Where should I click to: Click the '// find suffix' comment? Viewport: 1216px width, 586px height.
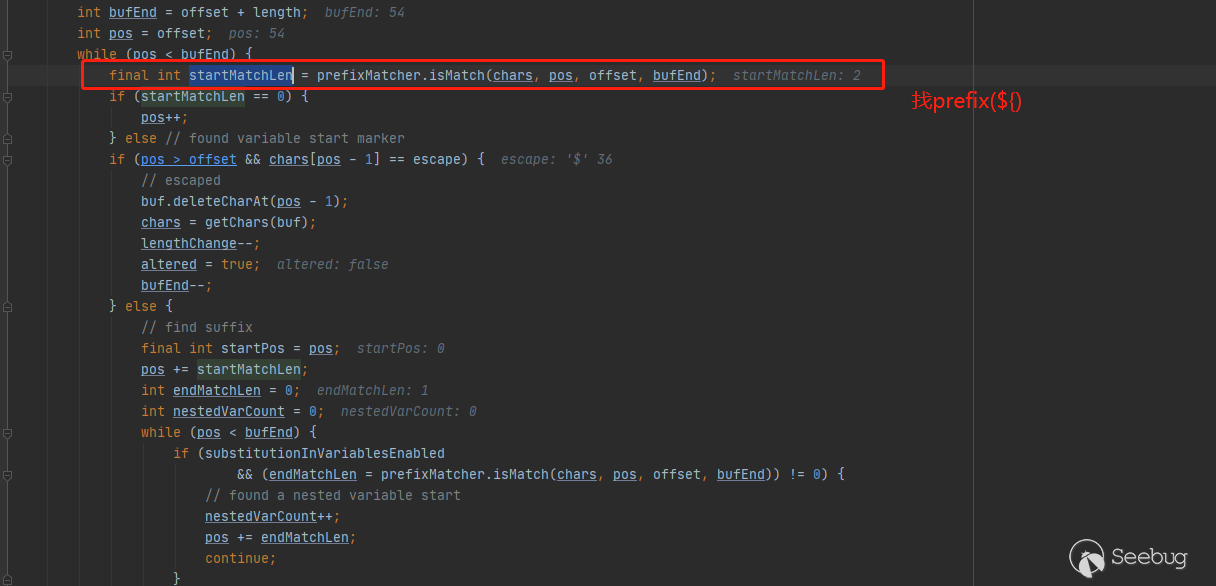tap(197, 327)
